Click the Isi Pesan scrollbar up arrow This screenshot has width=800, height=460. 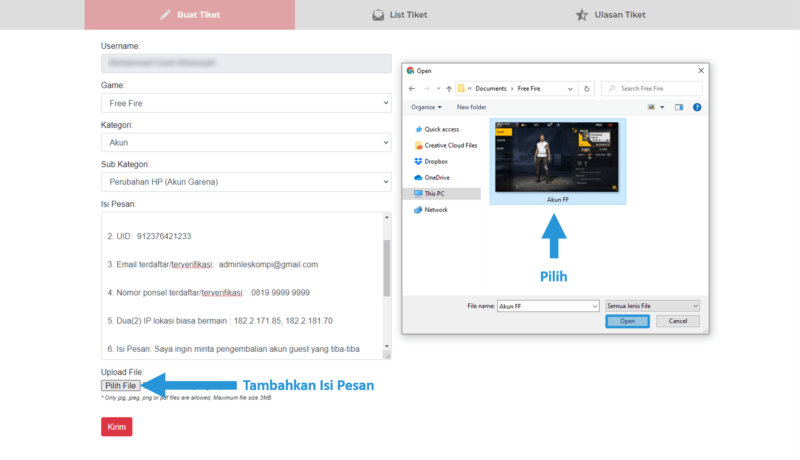[x=387, y=217]
